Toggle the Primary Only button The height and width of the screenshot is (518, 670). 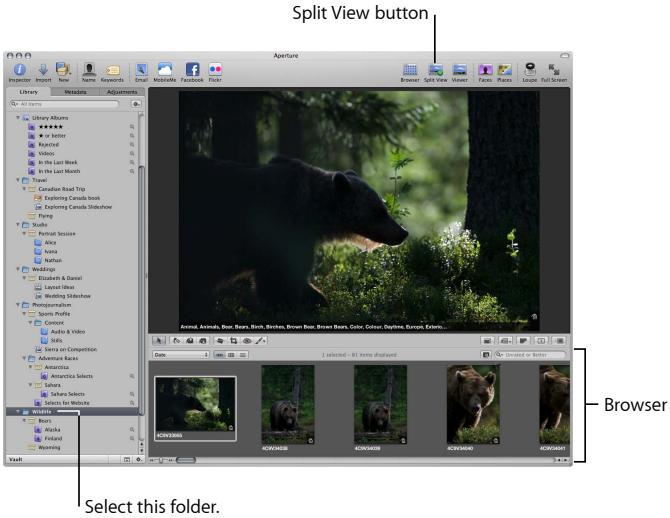pyautogui.click(x=541, y=341)
